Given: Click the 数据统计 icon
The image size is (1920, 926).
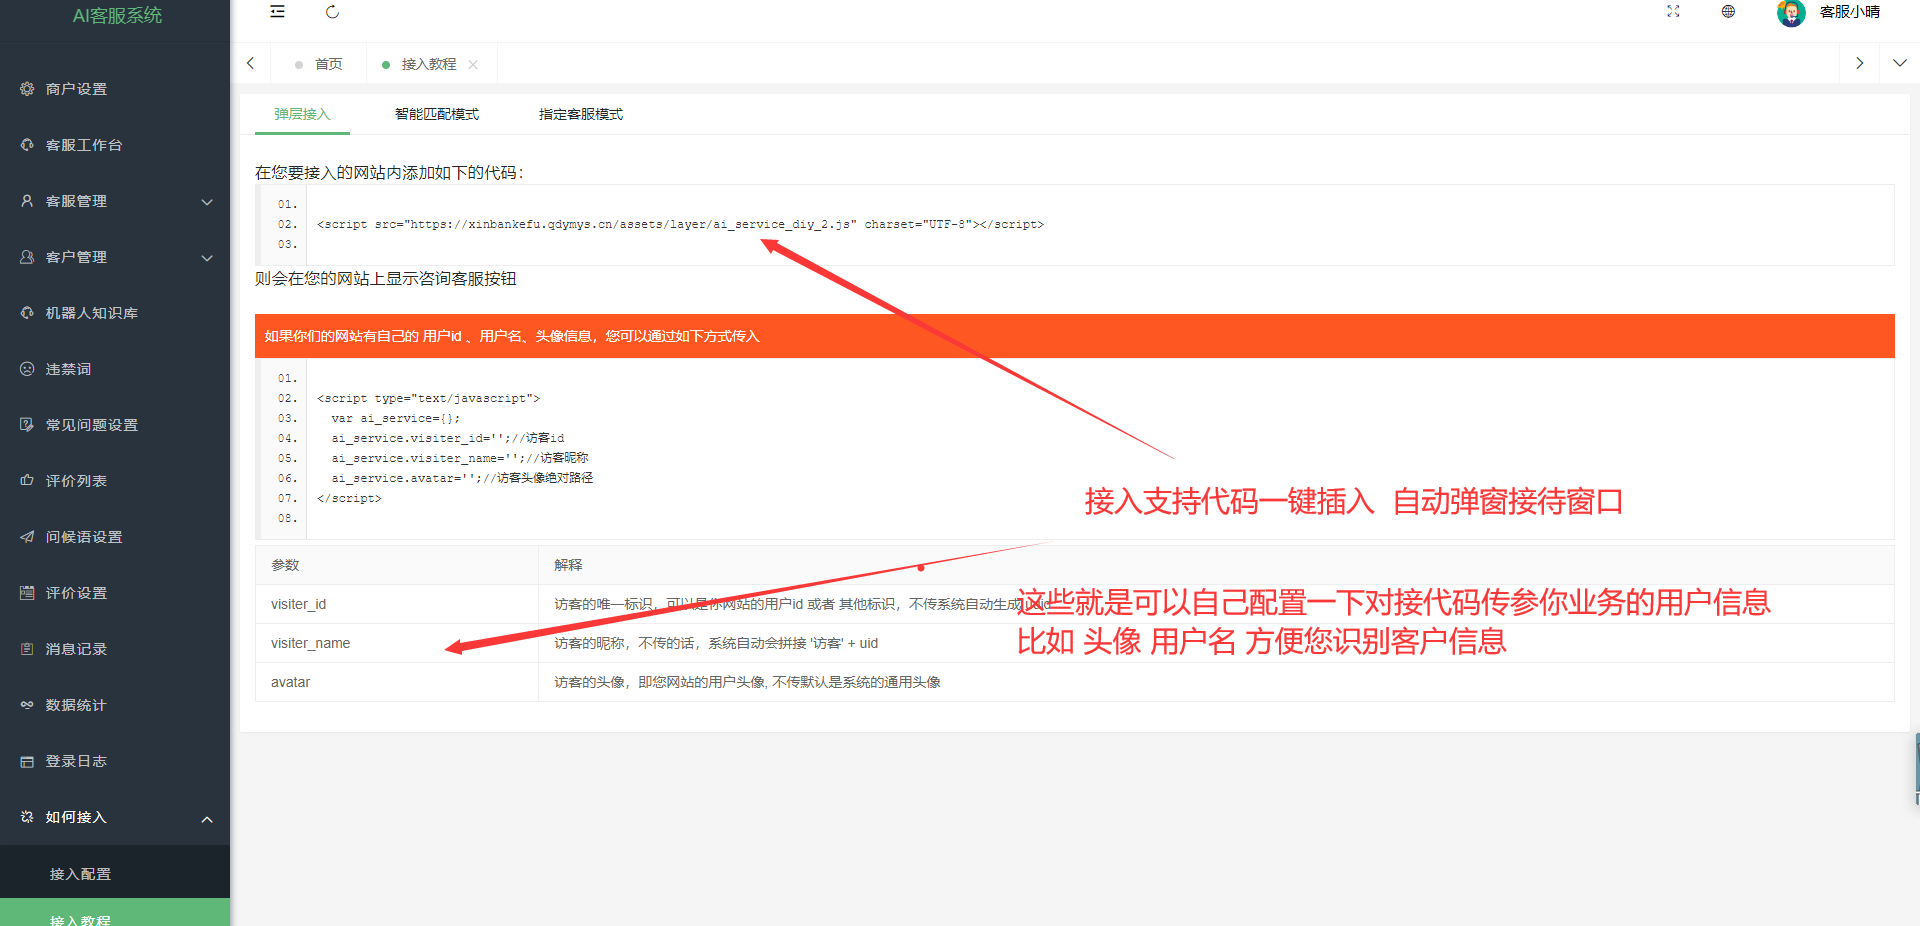Looking at the screenshot, I should pos(27,705).
